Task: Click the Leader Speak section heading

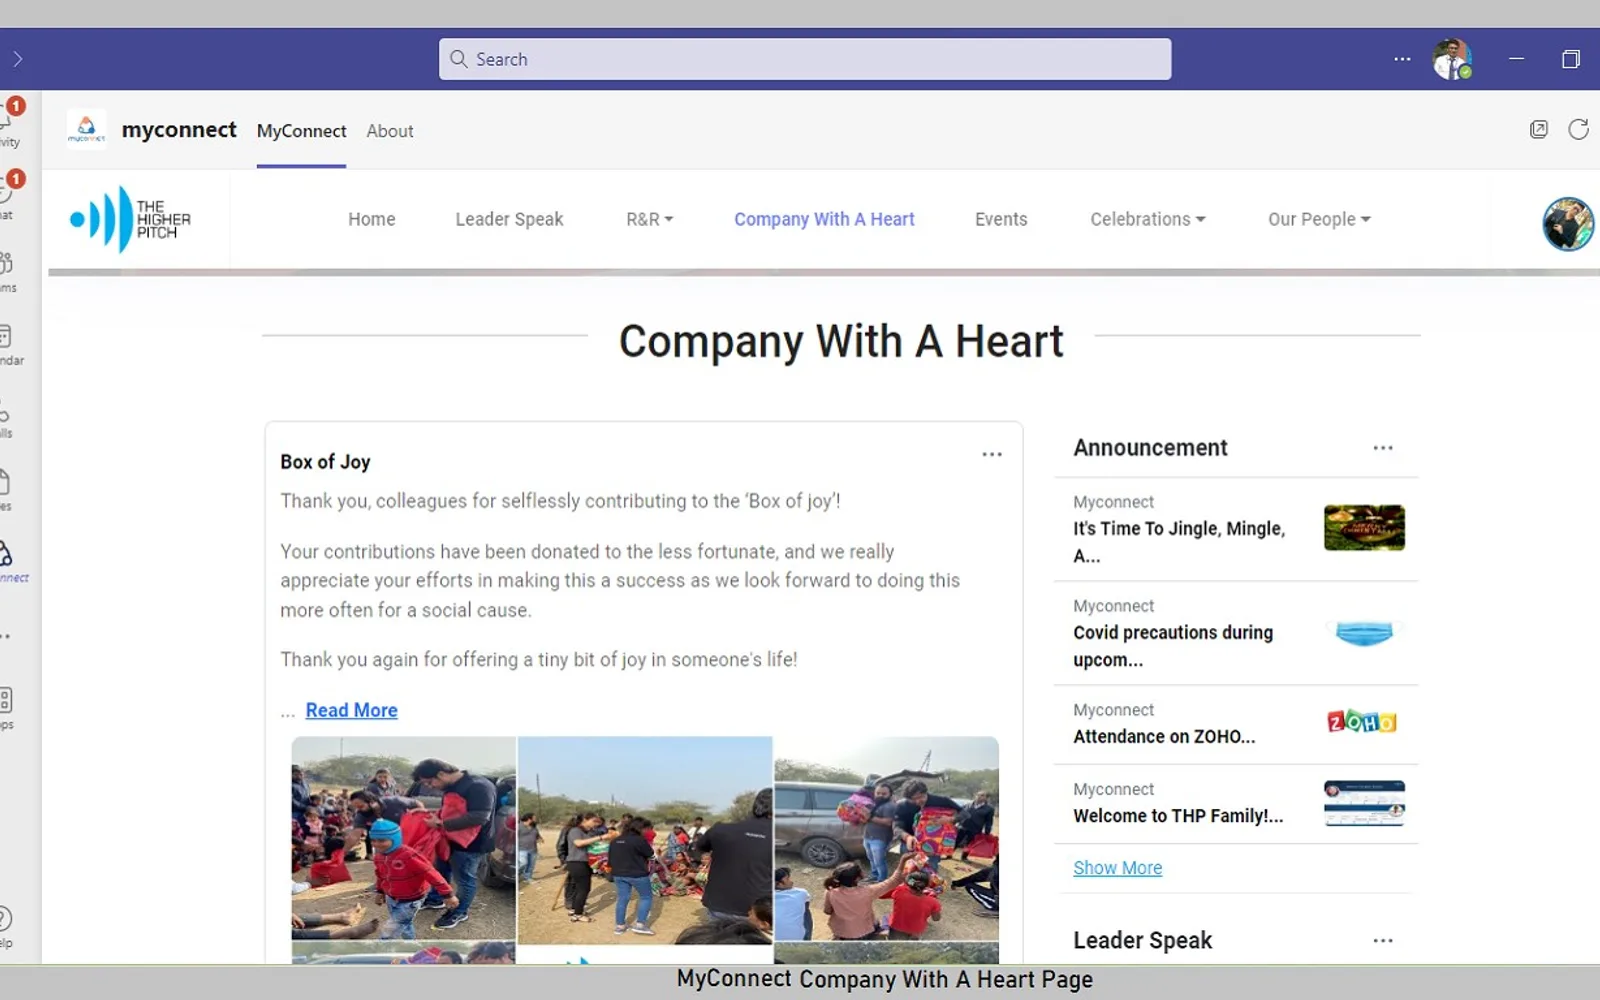Action: [1142, 940]
